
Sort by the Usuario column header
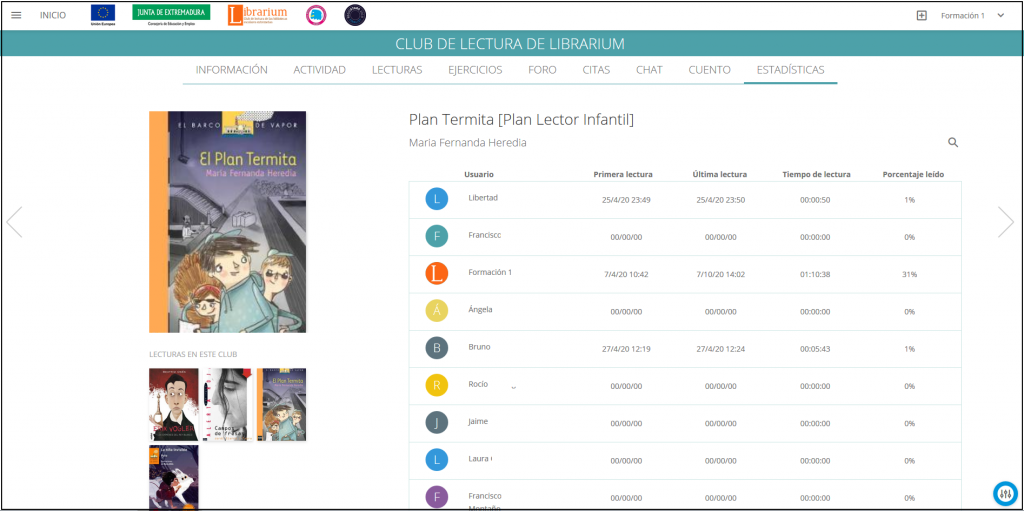coord(479,174)
